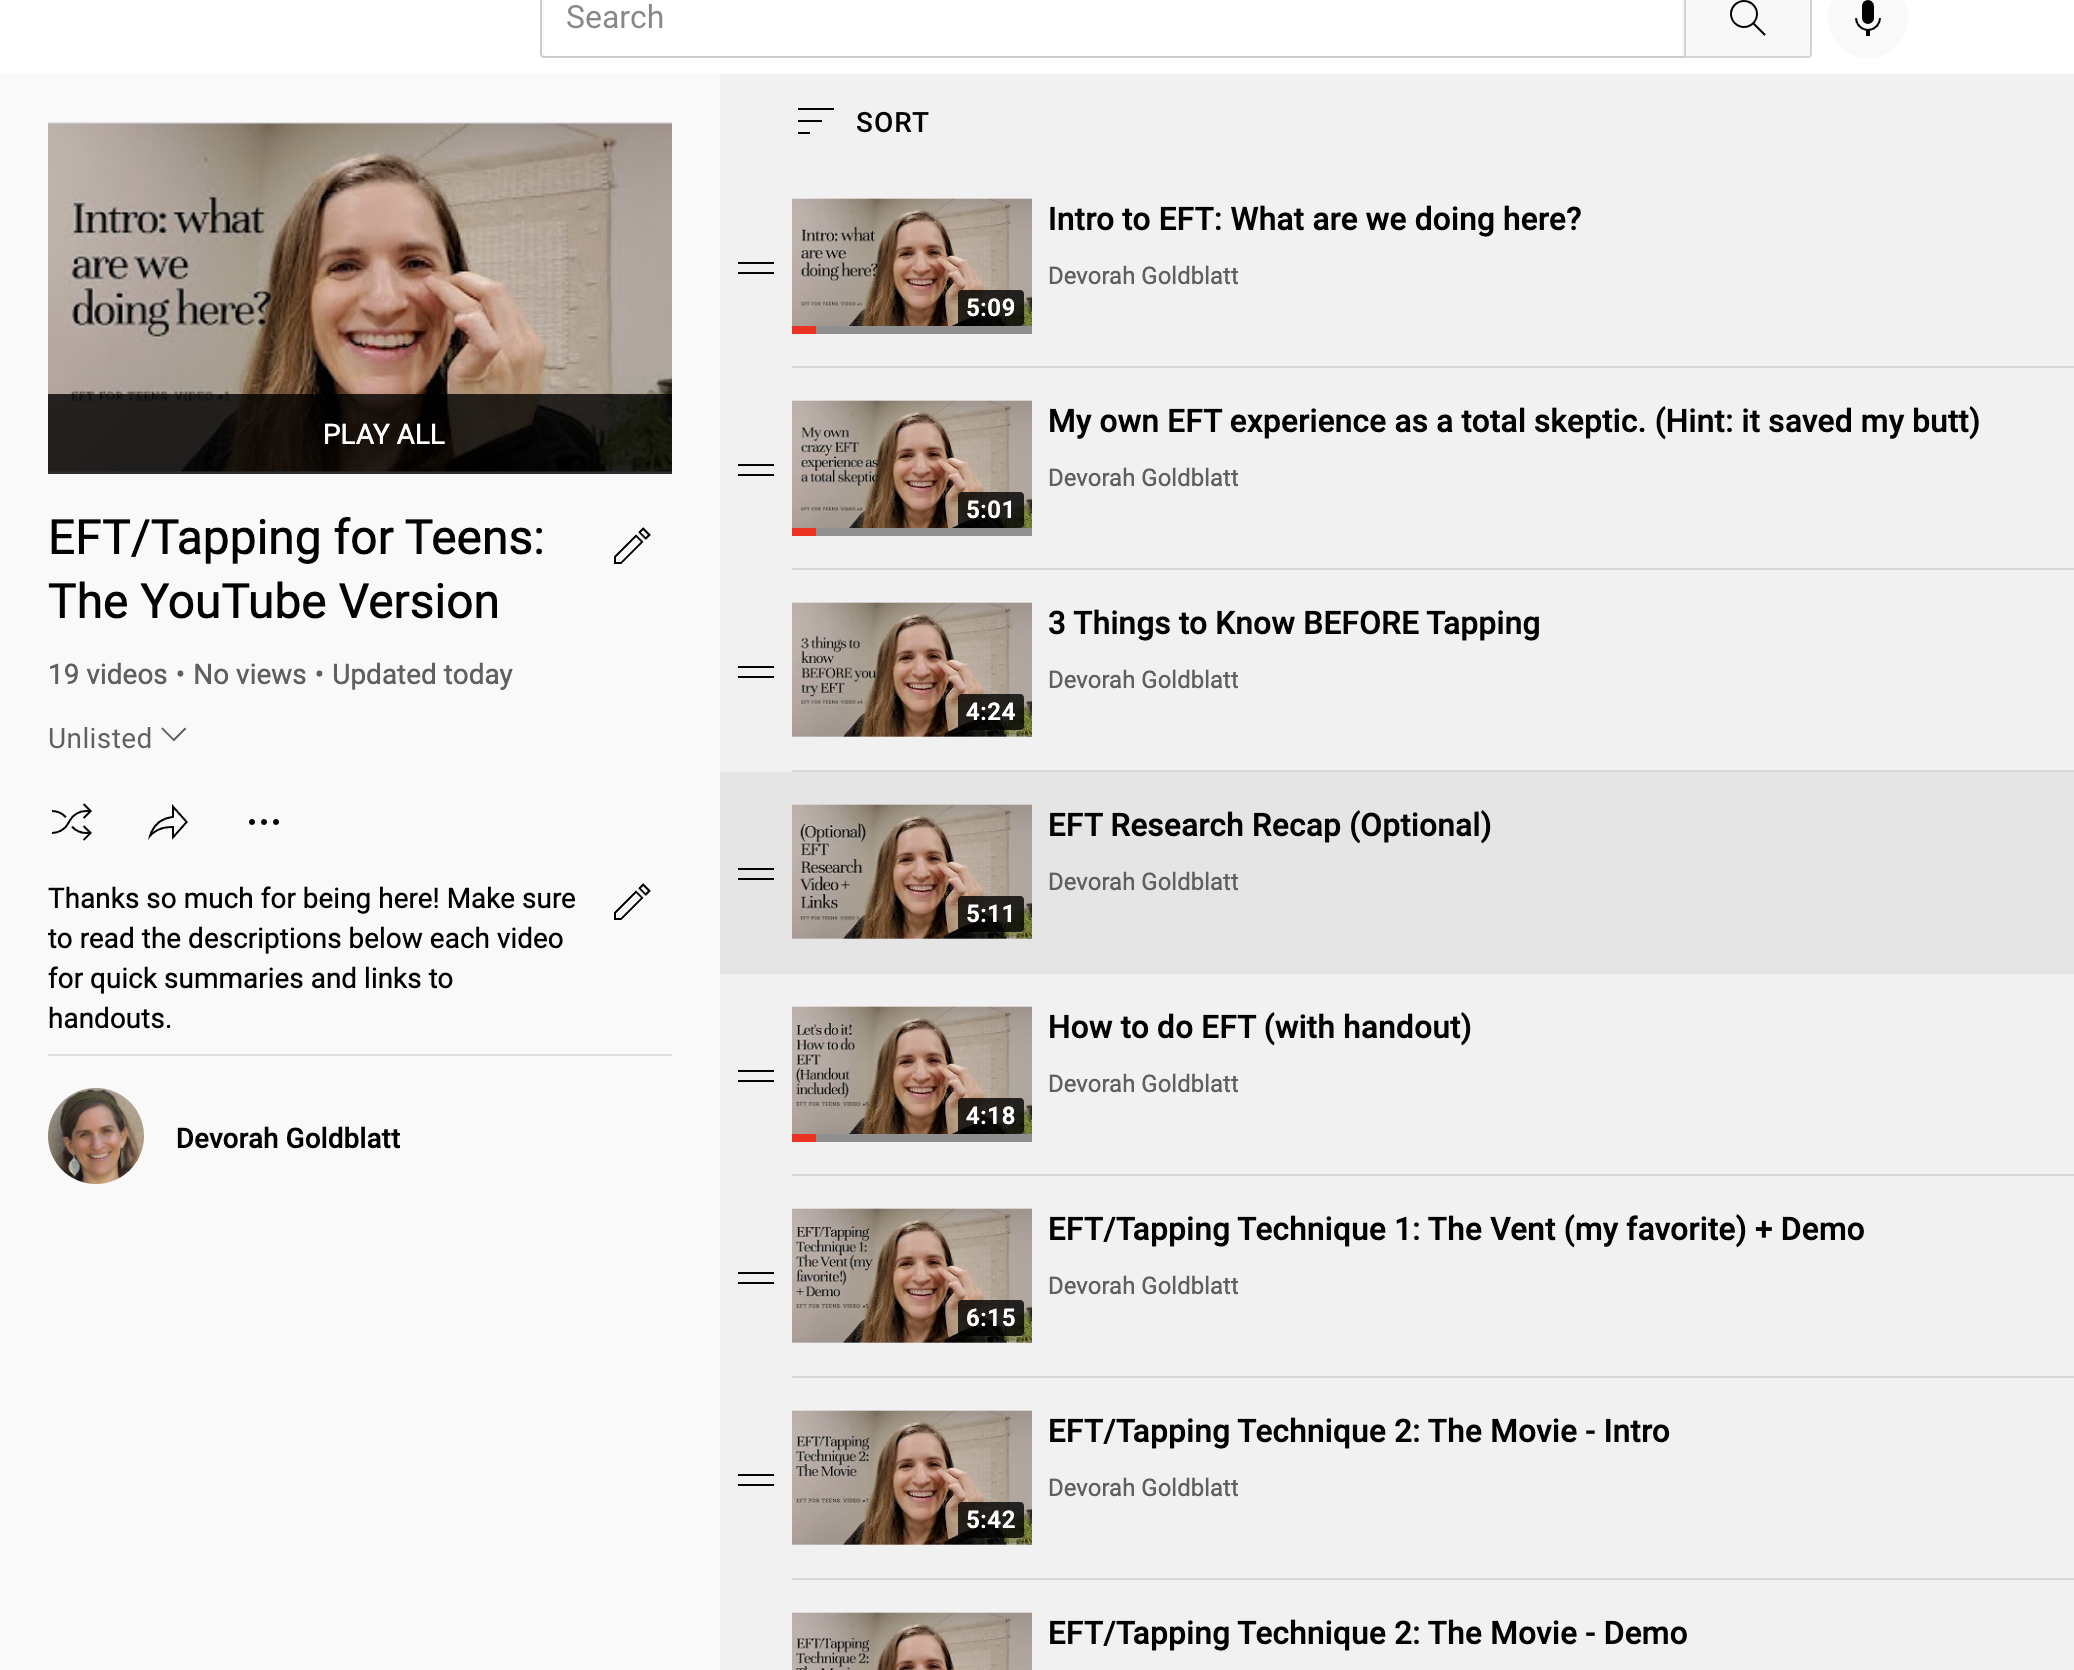Open title Technique 2: The Movie - Demo
Viewport: 2074px width, 1670px height.
coord(1368,1633)
